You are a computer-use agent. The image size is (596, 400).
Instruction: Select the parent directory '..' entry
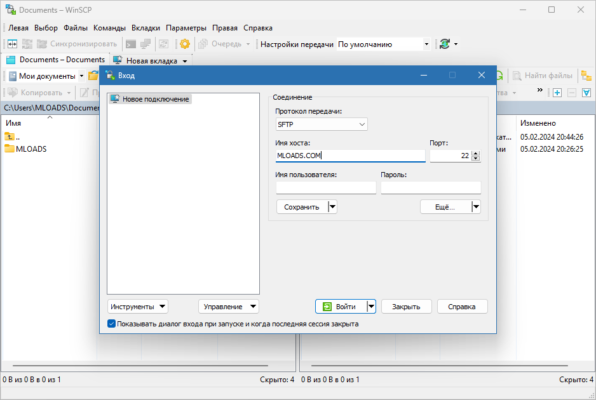coord(13,137)
